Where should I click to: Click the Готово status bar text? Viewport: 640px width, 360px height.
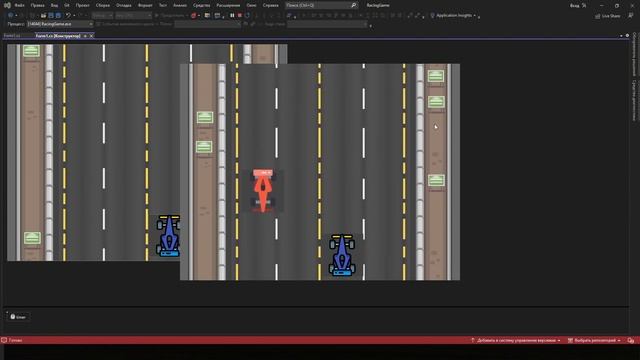16,340
